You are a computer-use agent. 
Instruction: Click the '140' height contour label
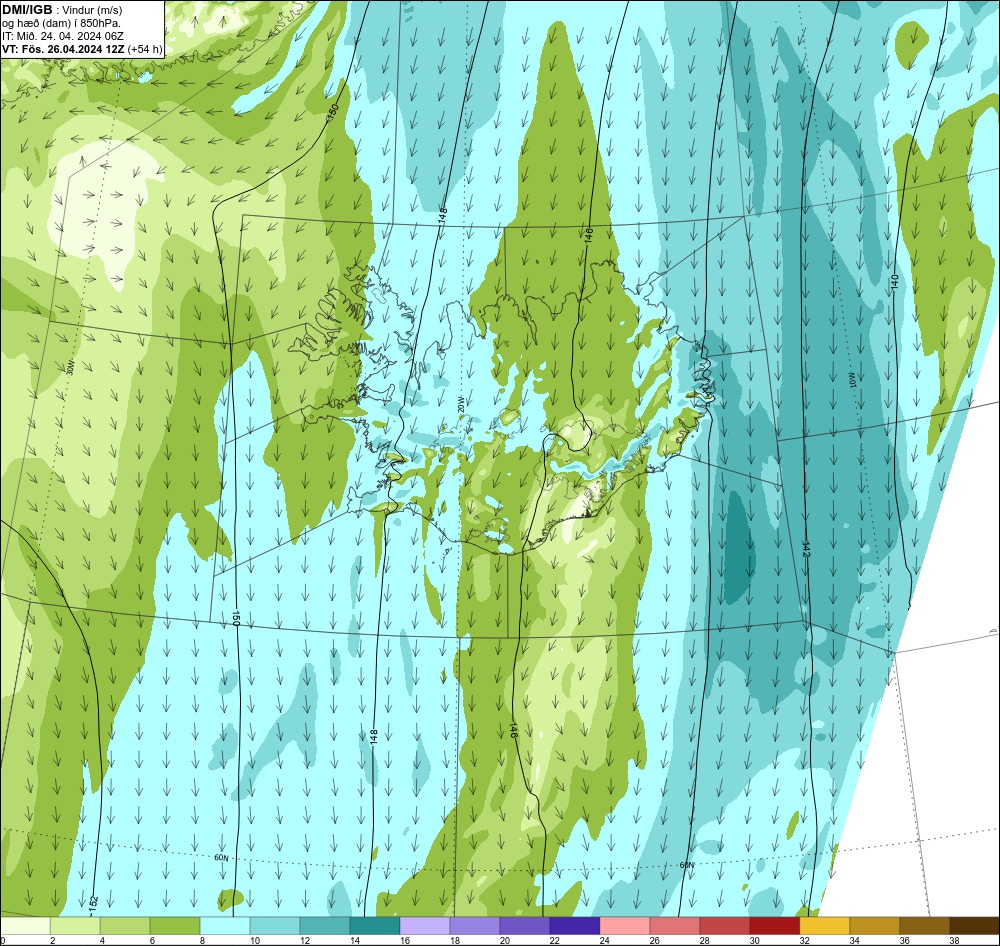pyautogui.click(x=894, y=282)
